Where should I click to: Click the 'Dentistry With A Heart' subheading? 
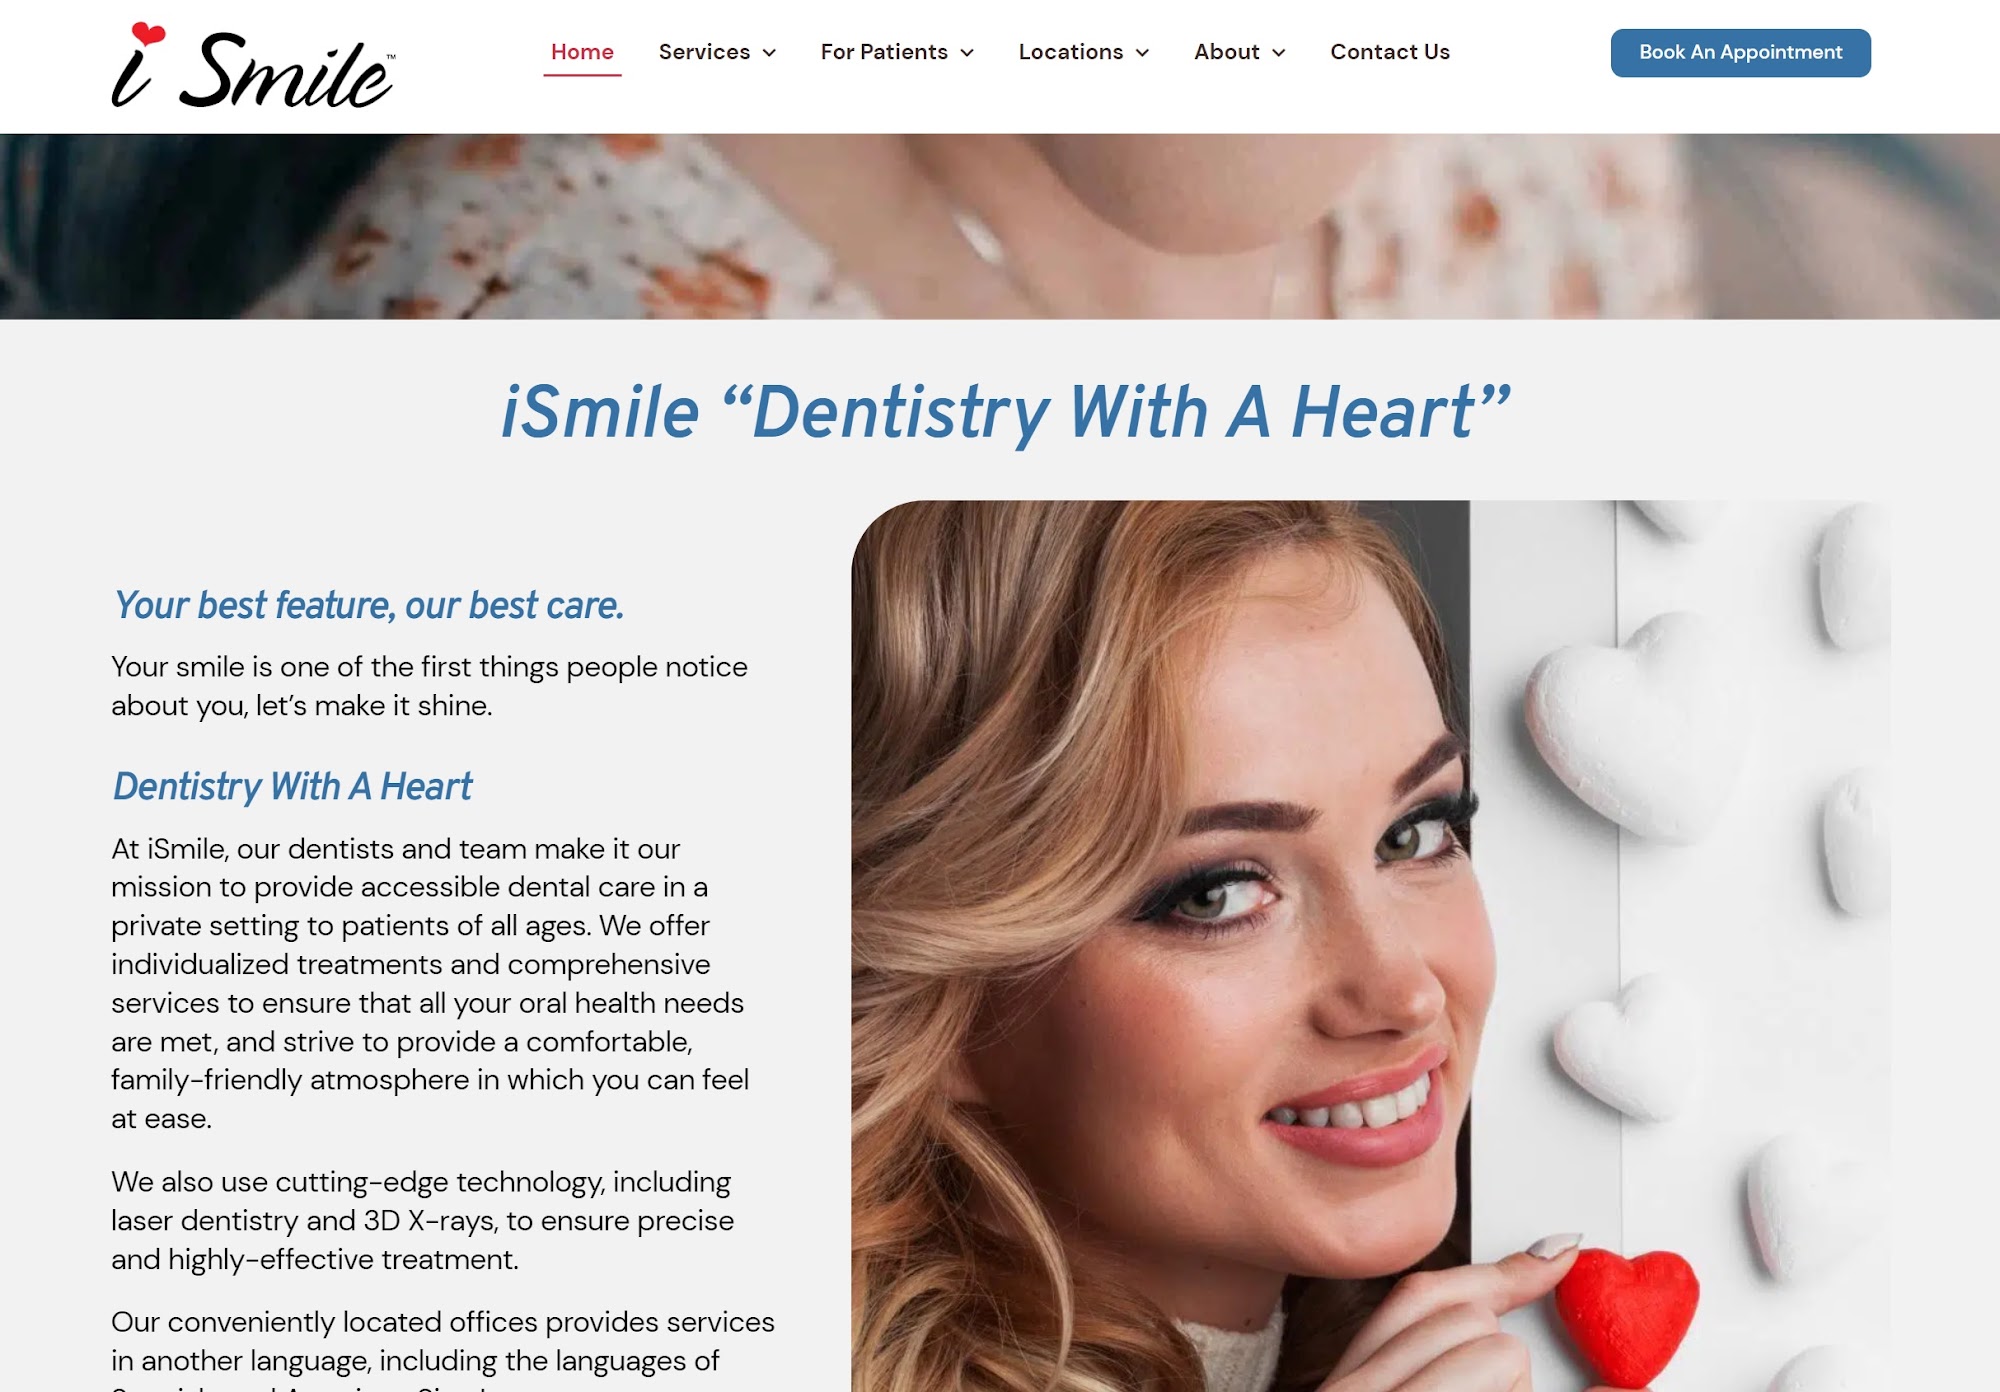click(292, 787)
